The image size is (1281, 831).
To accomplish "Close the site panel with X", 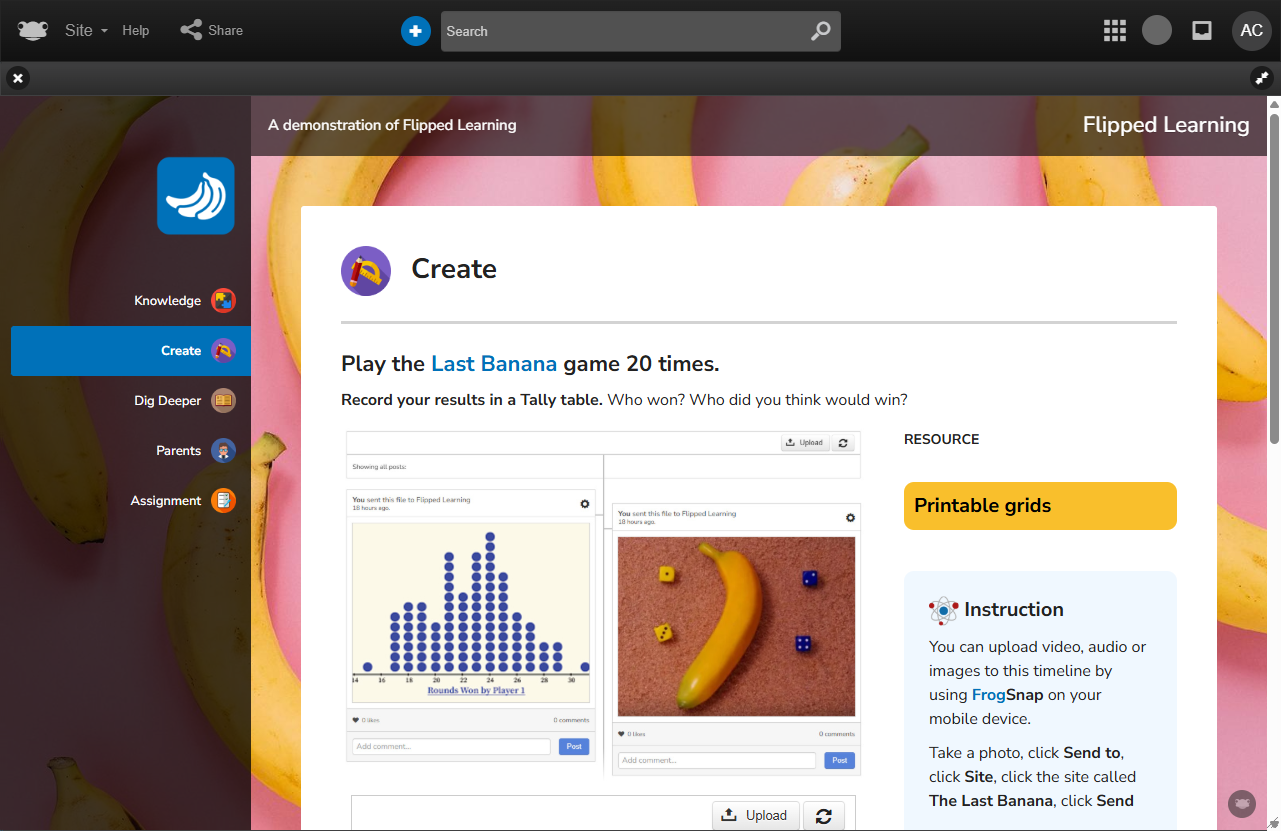I will [x=18, y=78].
